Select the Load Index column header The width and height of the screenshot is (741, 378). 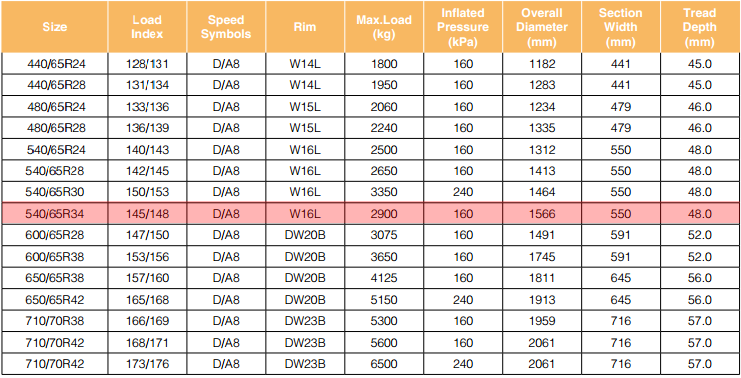[x=147, y=26]
